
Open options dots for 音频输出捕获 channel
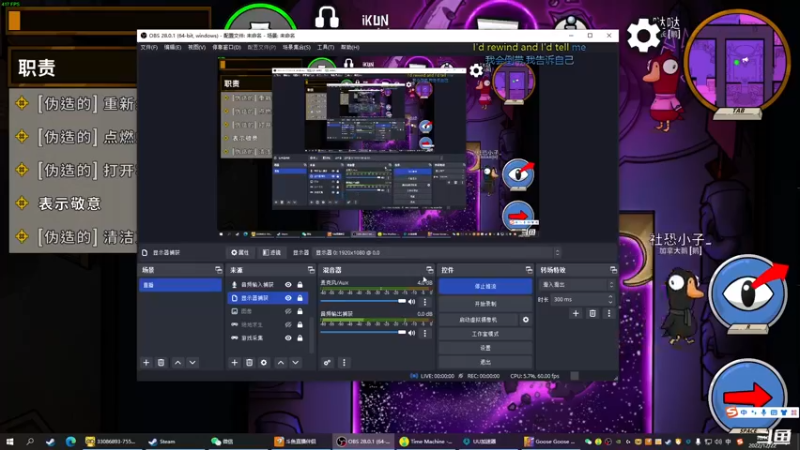425,333
